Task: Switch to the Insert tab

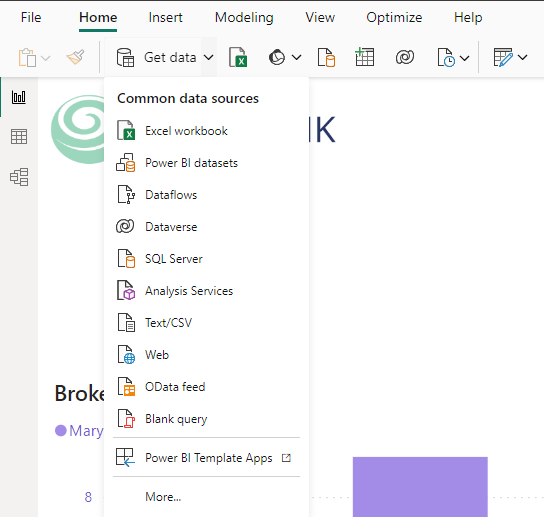Action: tap(165, 17)
